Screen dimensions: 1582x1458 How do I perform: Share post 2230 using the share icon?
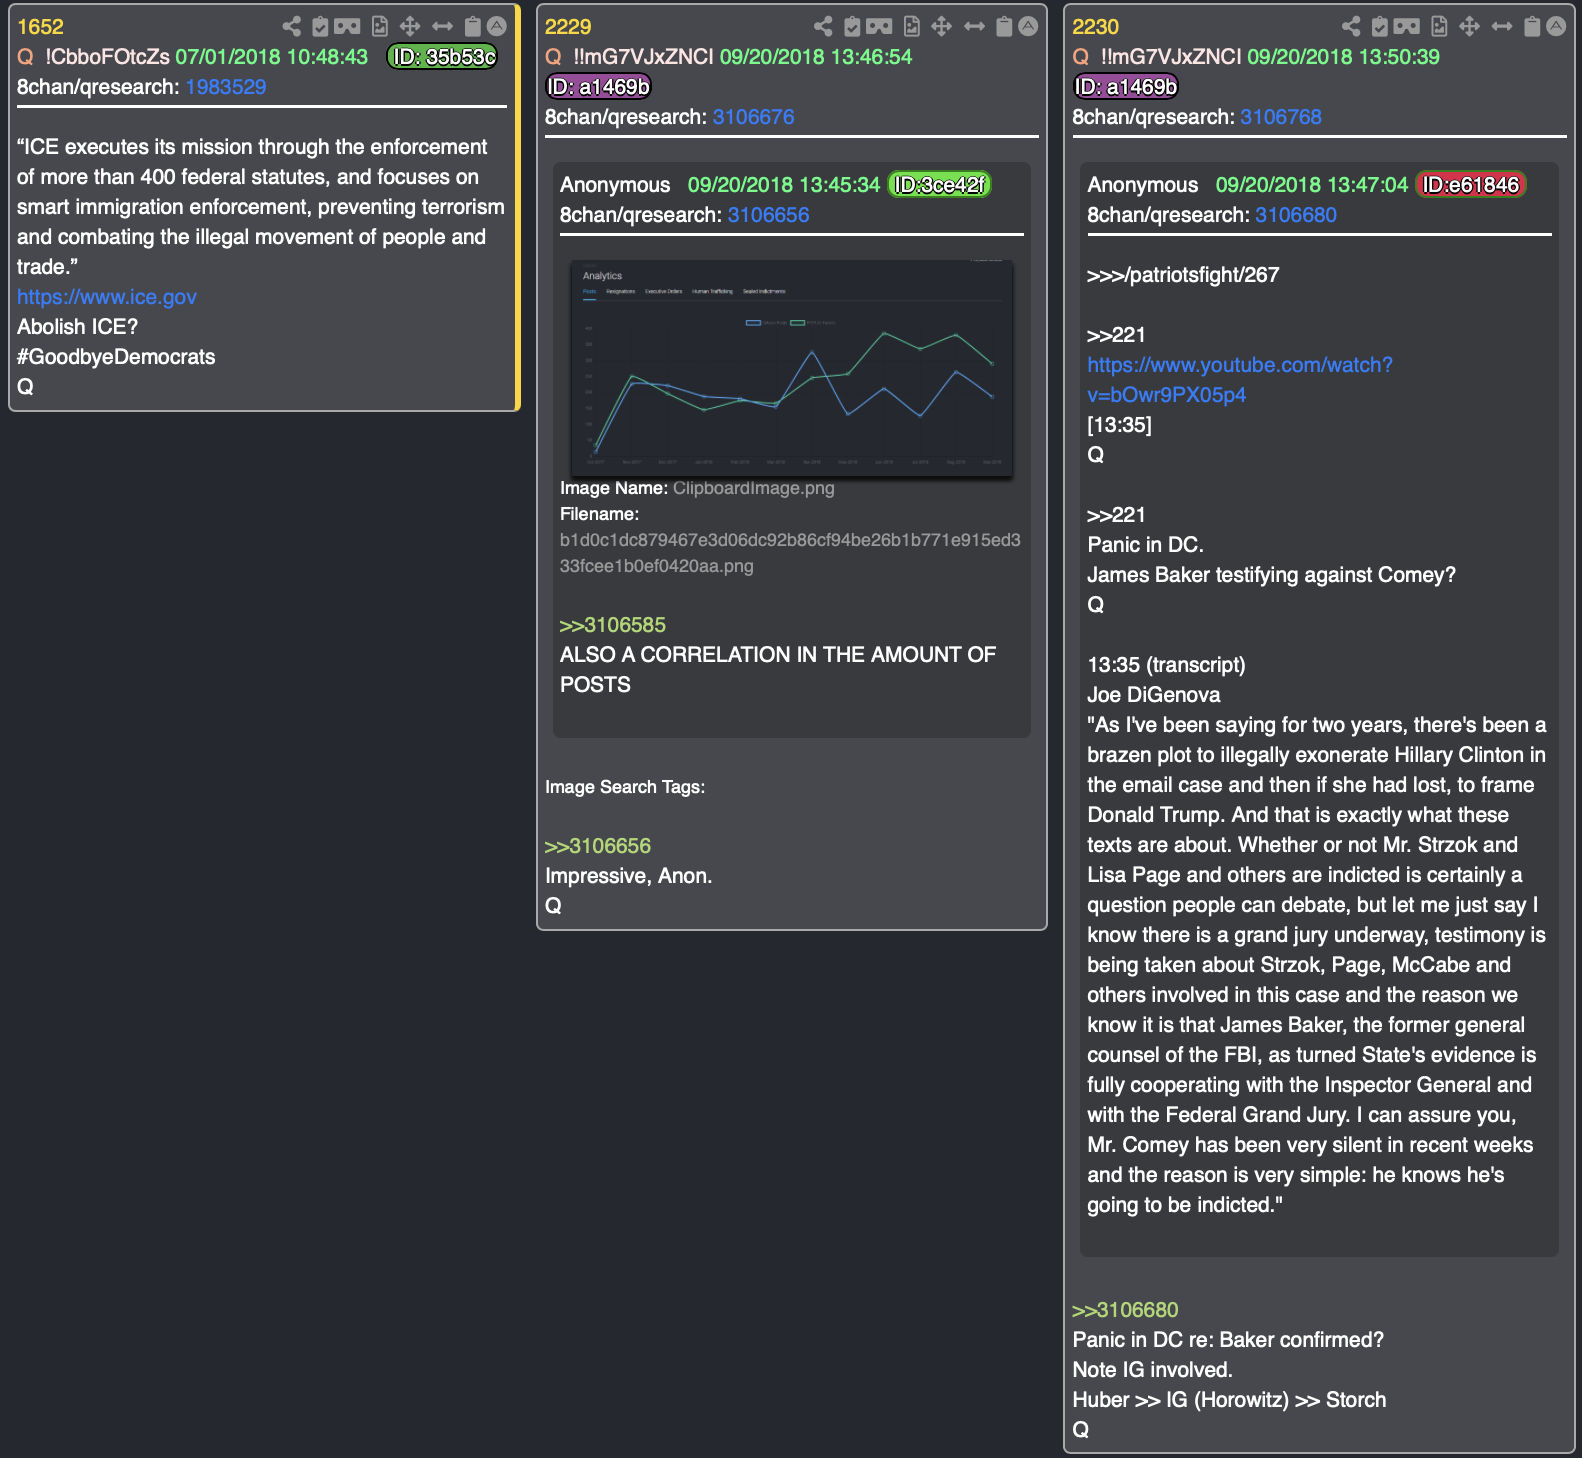(1351, 26)
